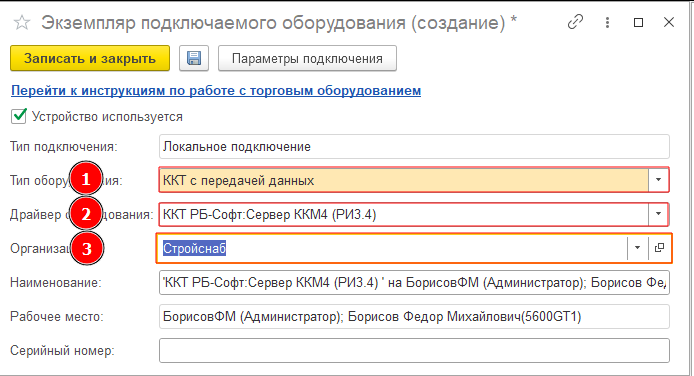Expand the Тип оборудования dropdown list

659,180
